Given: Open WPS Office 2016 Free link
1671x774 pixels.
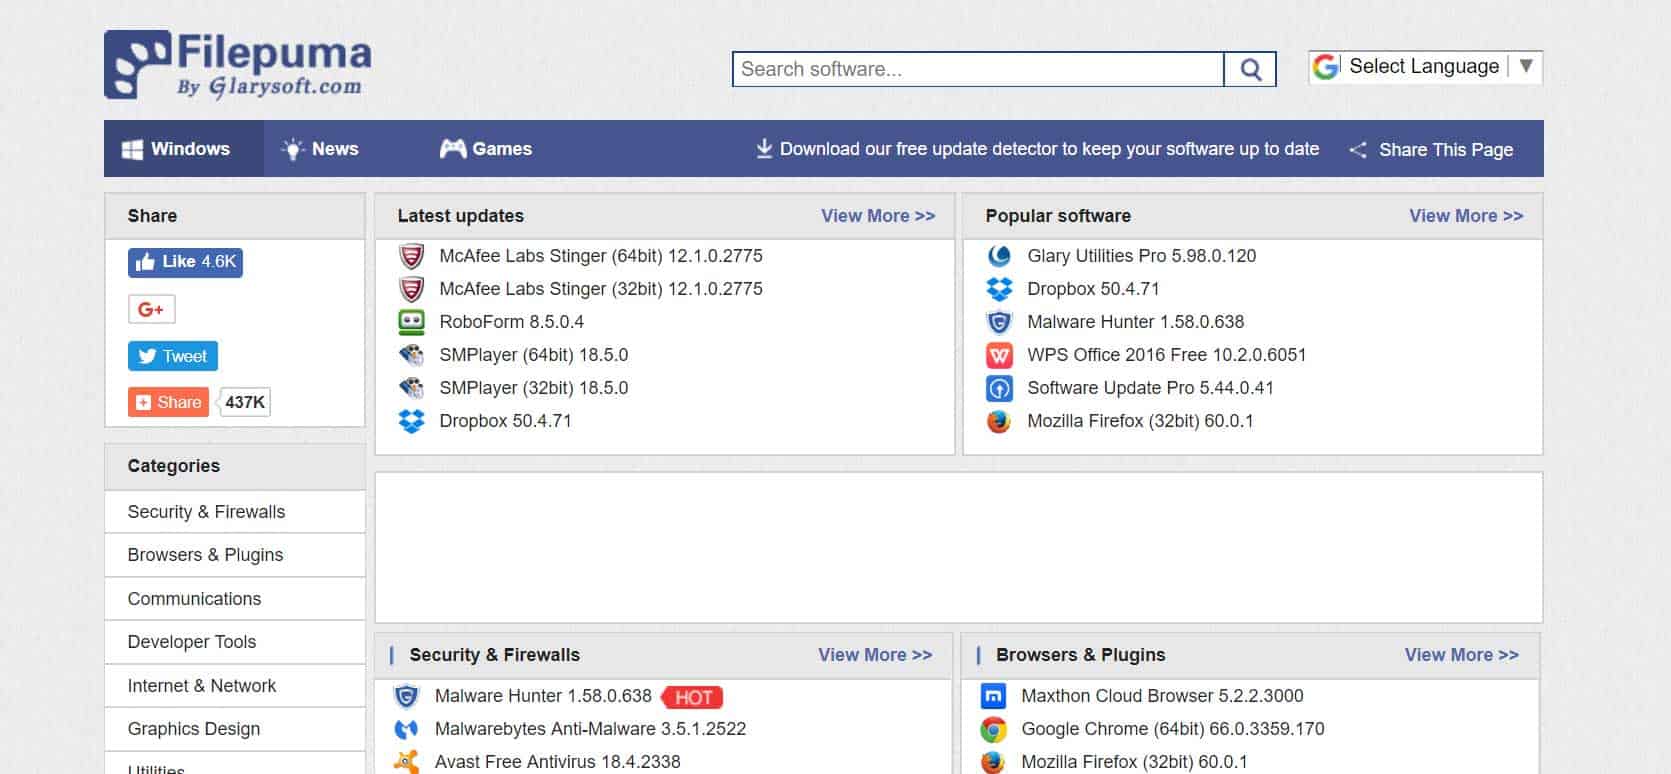Looking at the screenshot, I should click(1166, 355).
